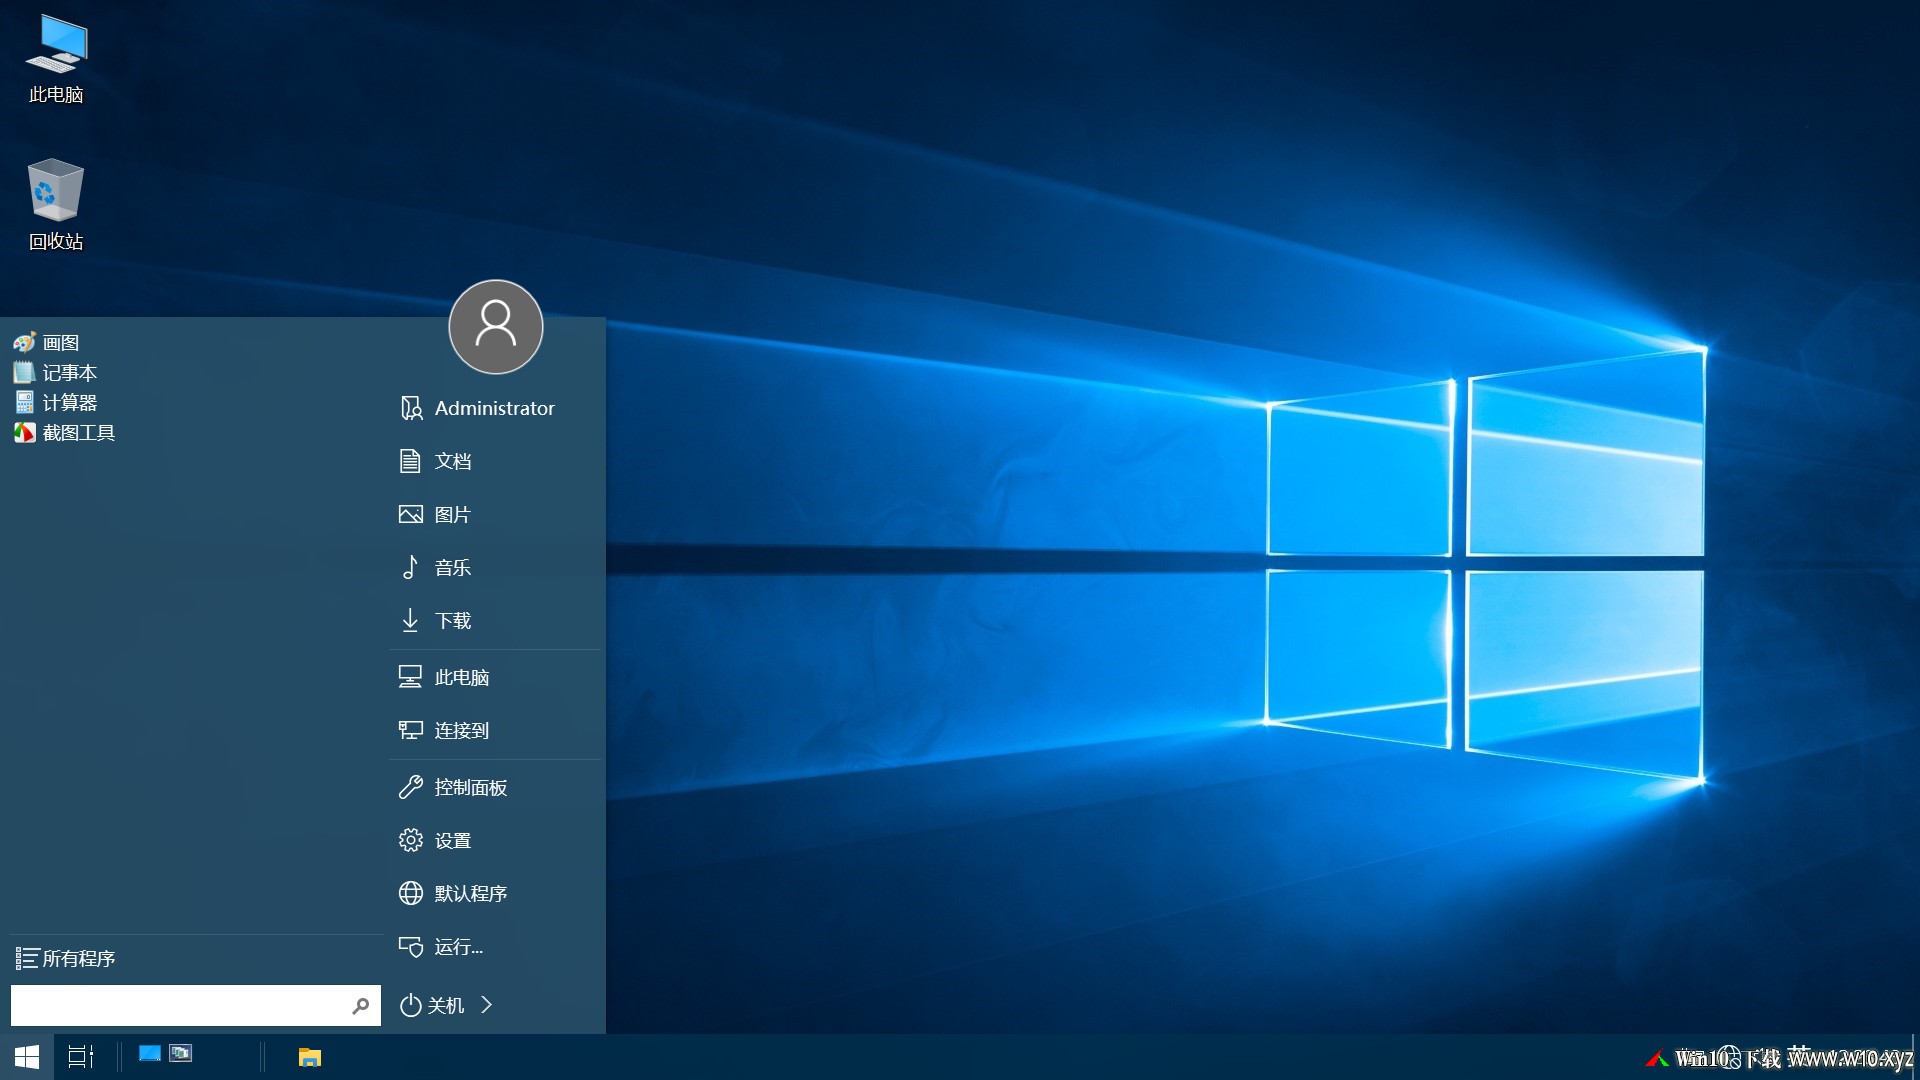Click the 关机 power button
Viewport: 1920px width, 1080px height.
(x=432, y=1005)
